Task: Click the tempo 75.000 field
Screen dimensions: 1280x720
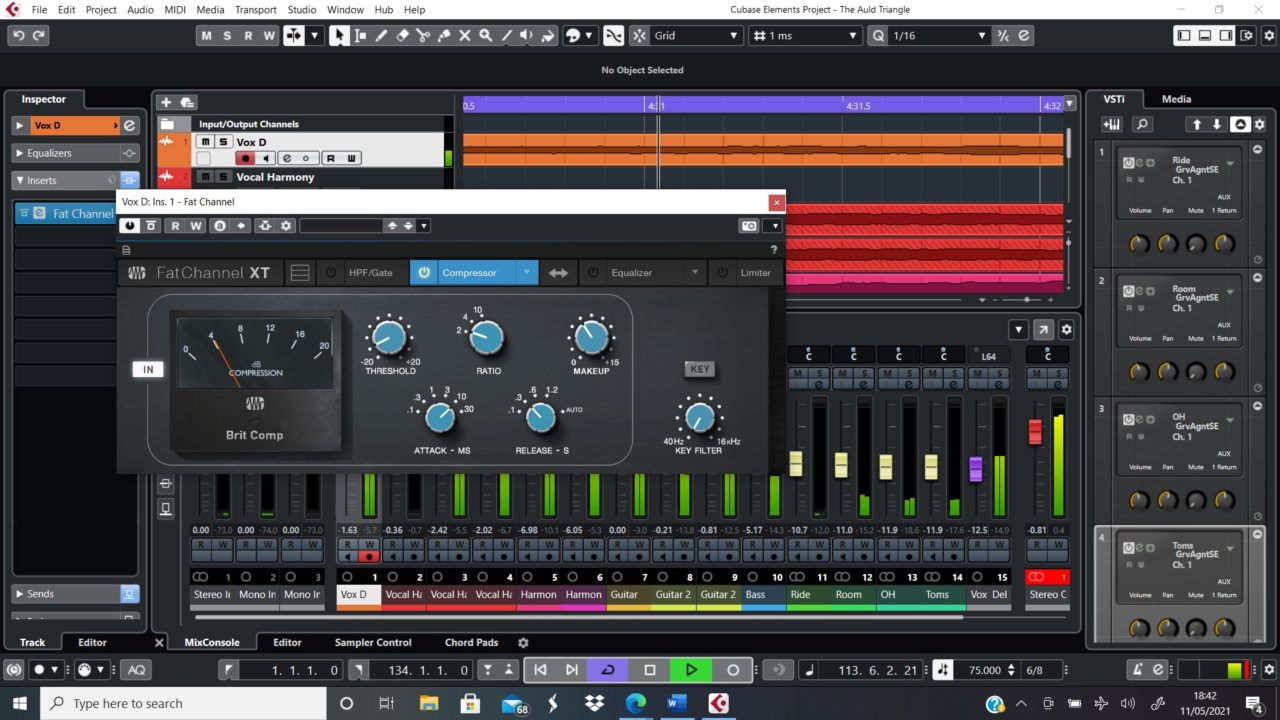Action: click(983, 670)
